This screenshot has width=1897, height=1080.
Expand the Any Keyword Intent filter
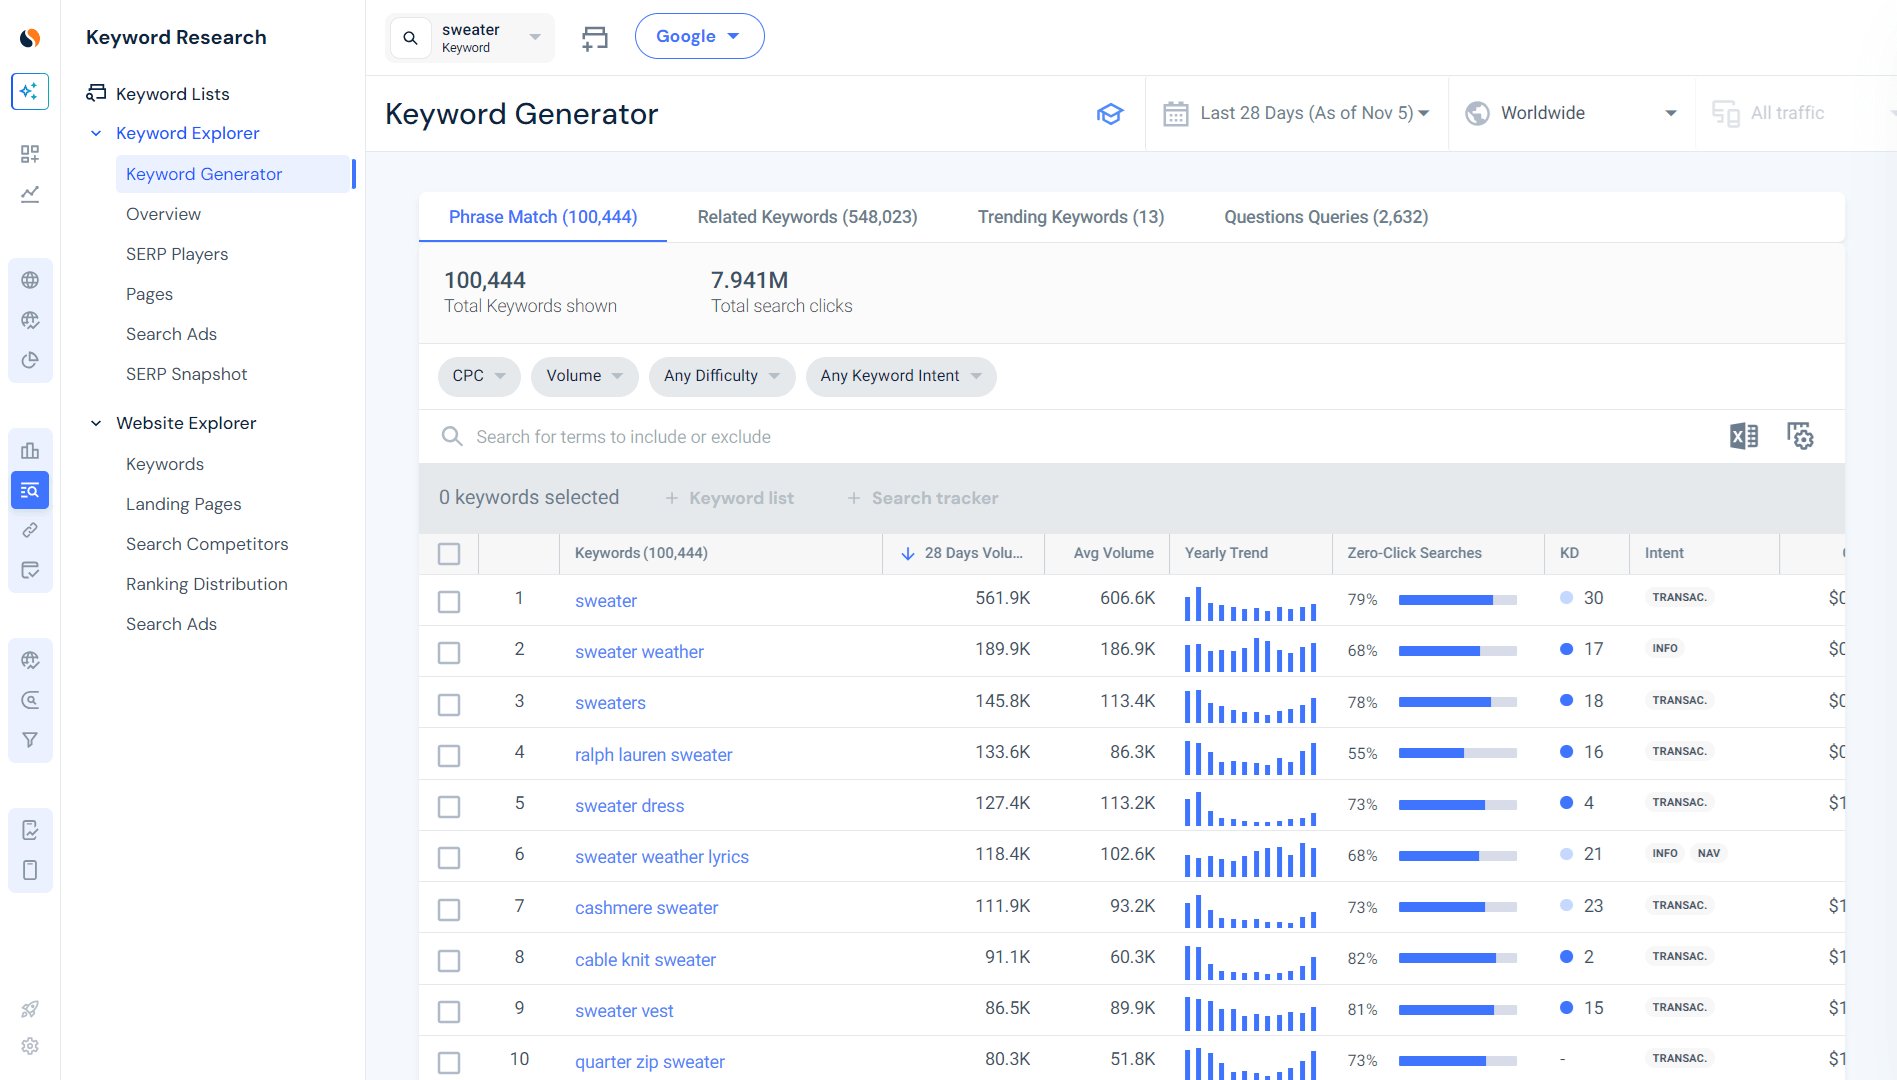pyautogui.click(x=900, y=376)
